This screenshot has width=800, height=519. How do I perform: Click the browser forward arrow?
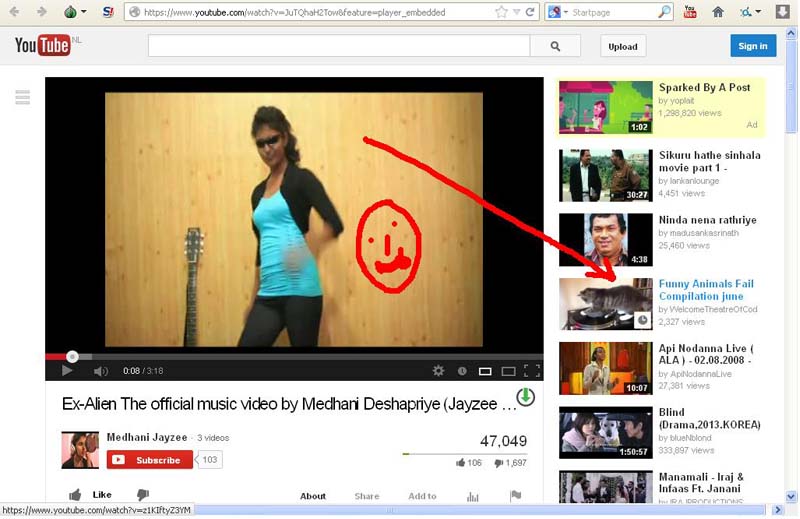41,11
